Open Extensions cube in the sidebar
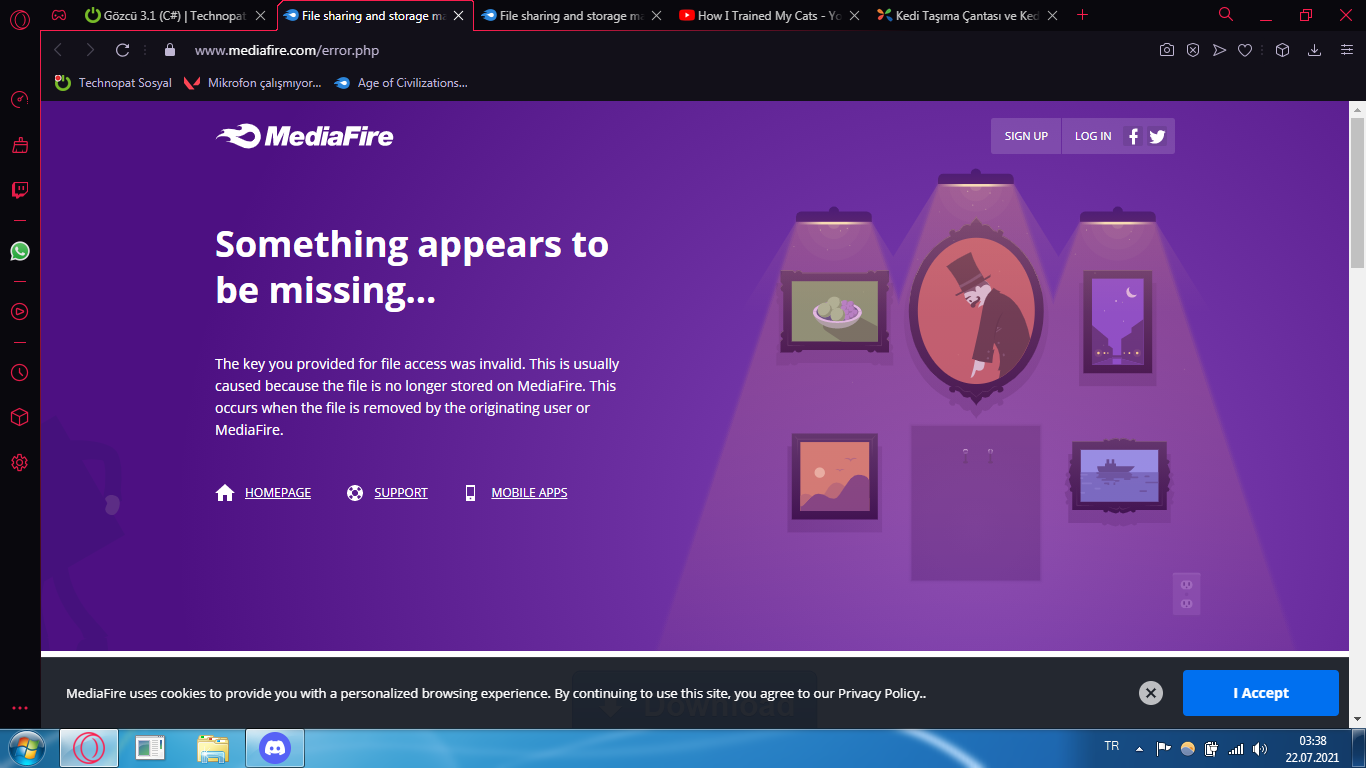1366x768 pixels. click(x=20, y=417)
